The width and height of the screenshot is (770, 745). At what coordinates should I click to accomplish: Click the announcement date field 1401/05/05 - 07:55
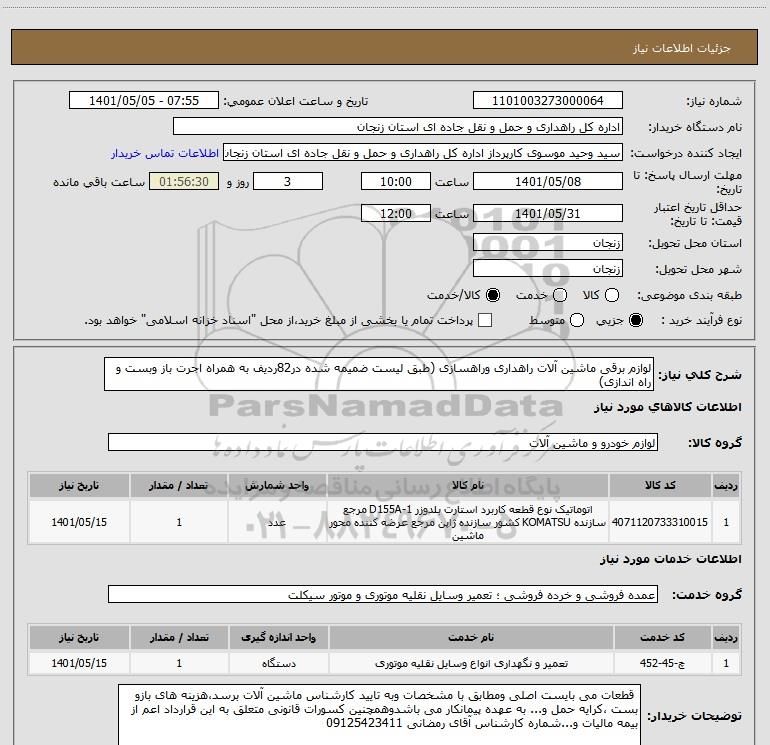[144, 101]
